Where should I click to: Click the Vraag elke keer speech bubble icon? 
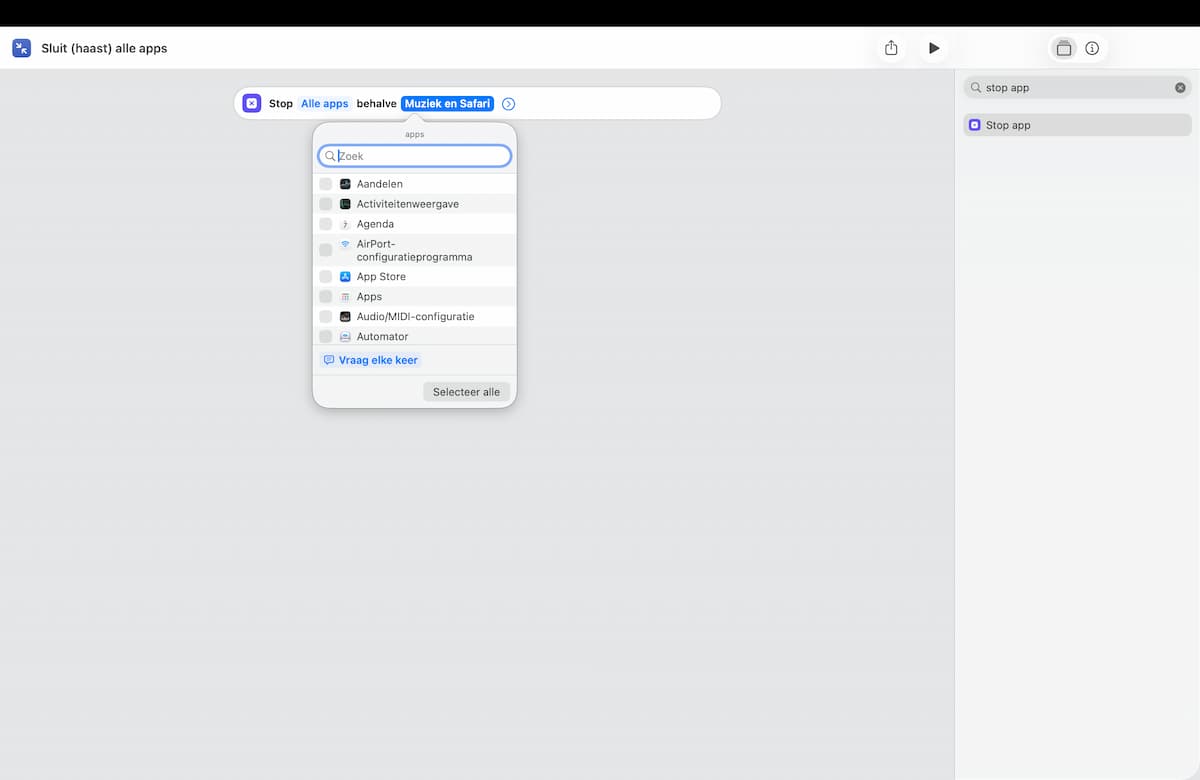[329, 360]
